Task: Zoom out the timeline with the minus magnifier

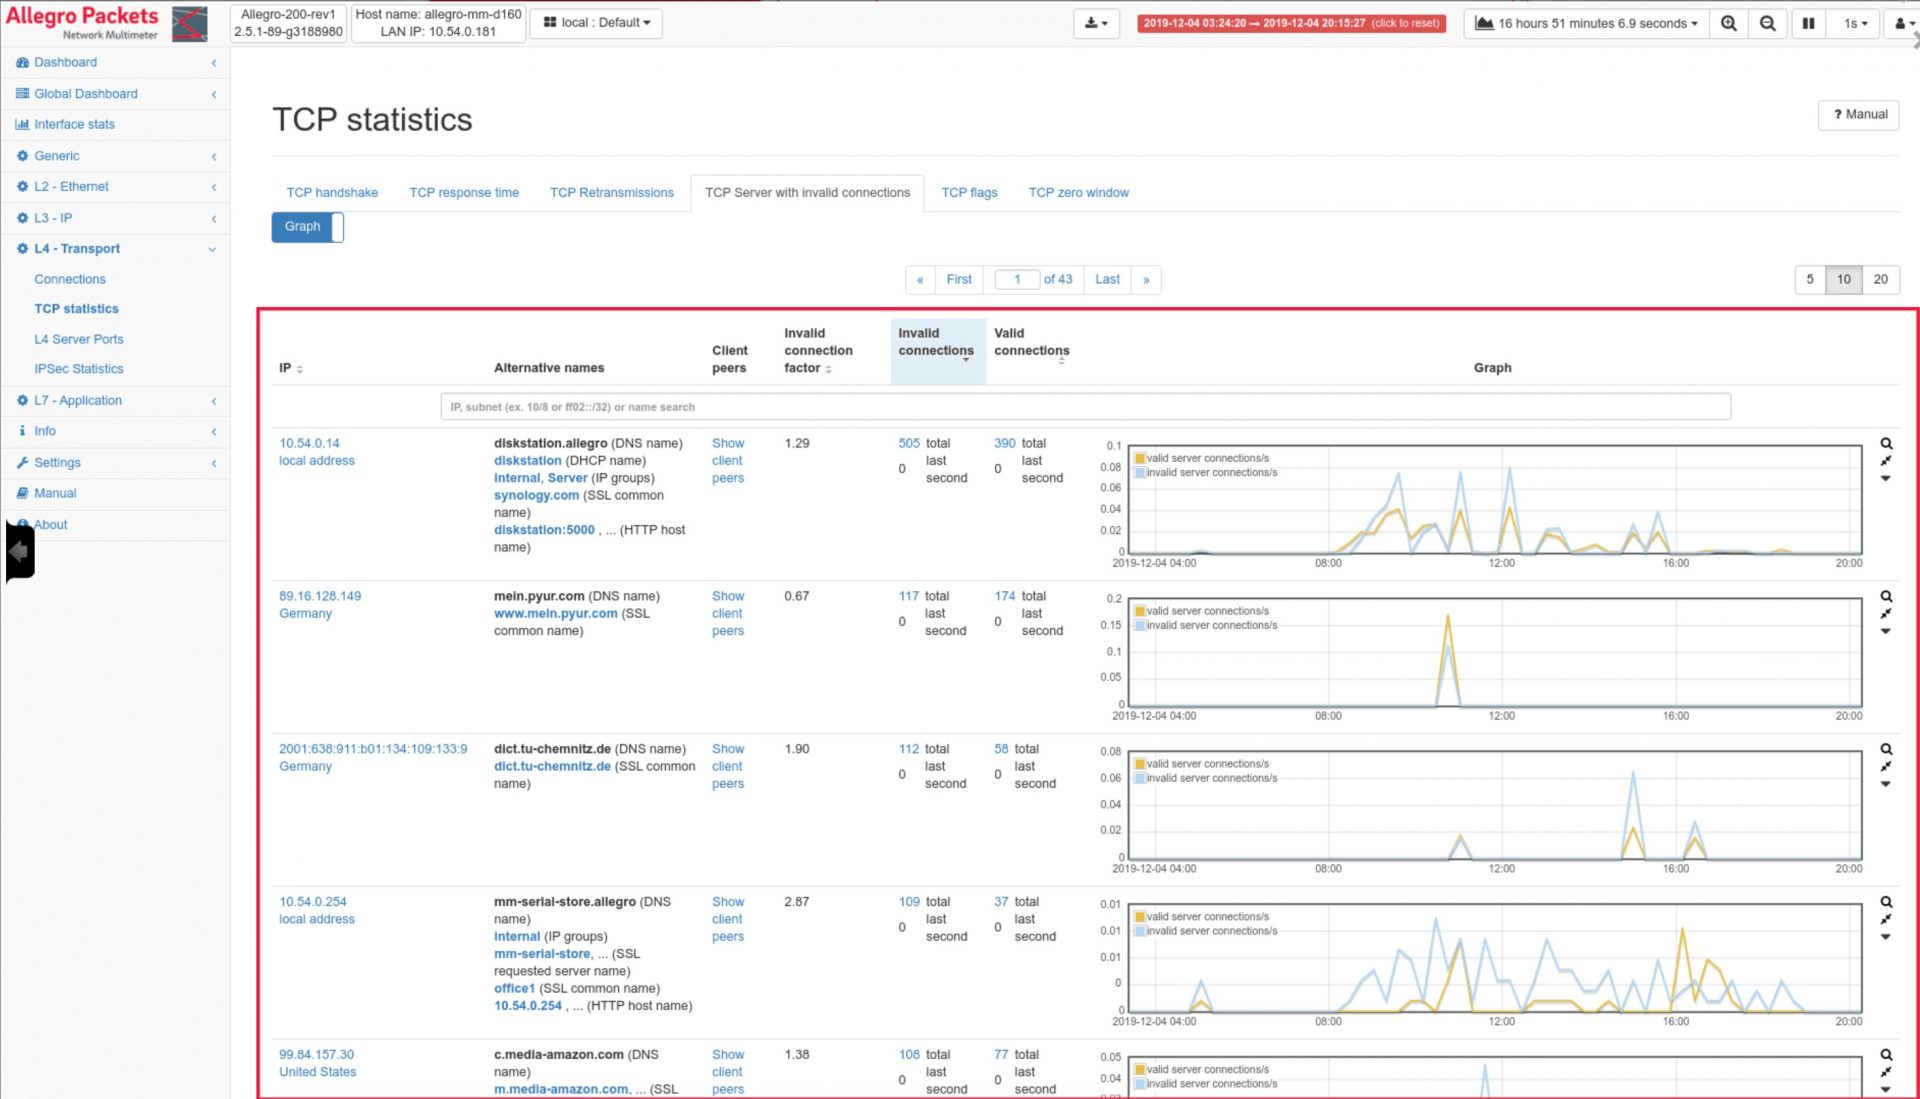Action: (x=1768, y=22)
